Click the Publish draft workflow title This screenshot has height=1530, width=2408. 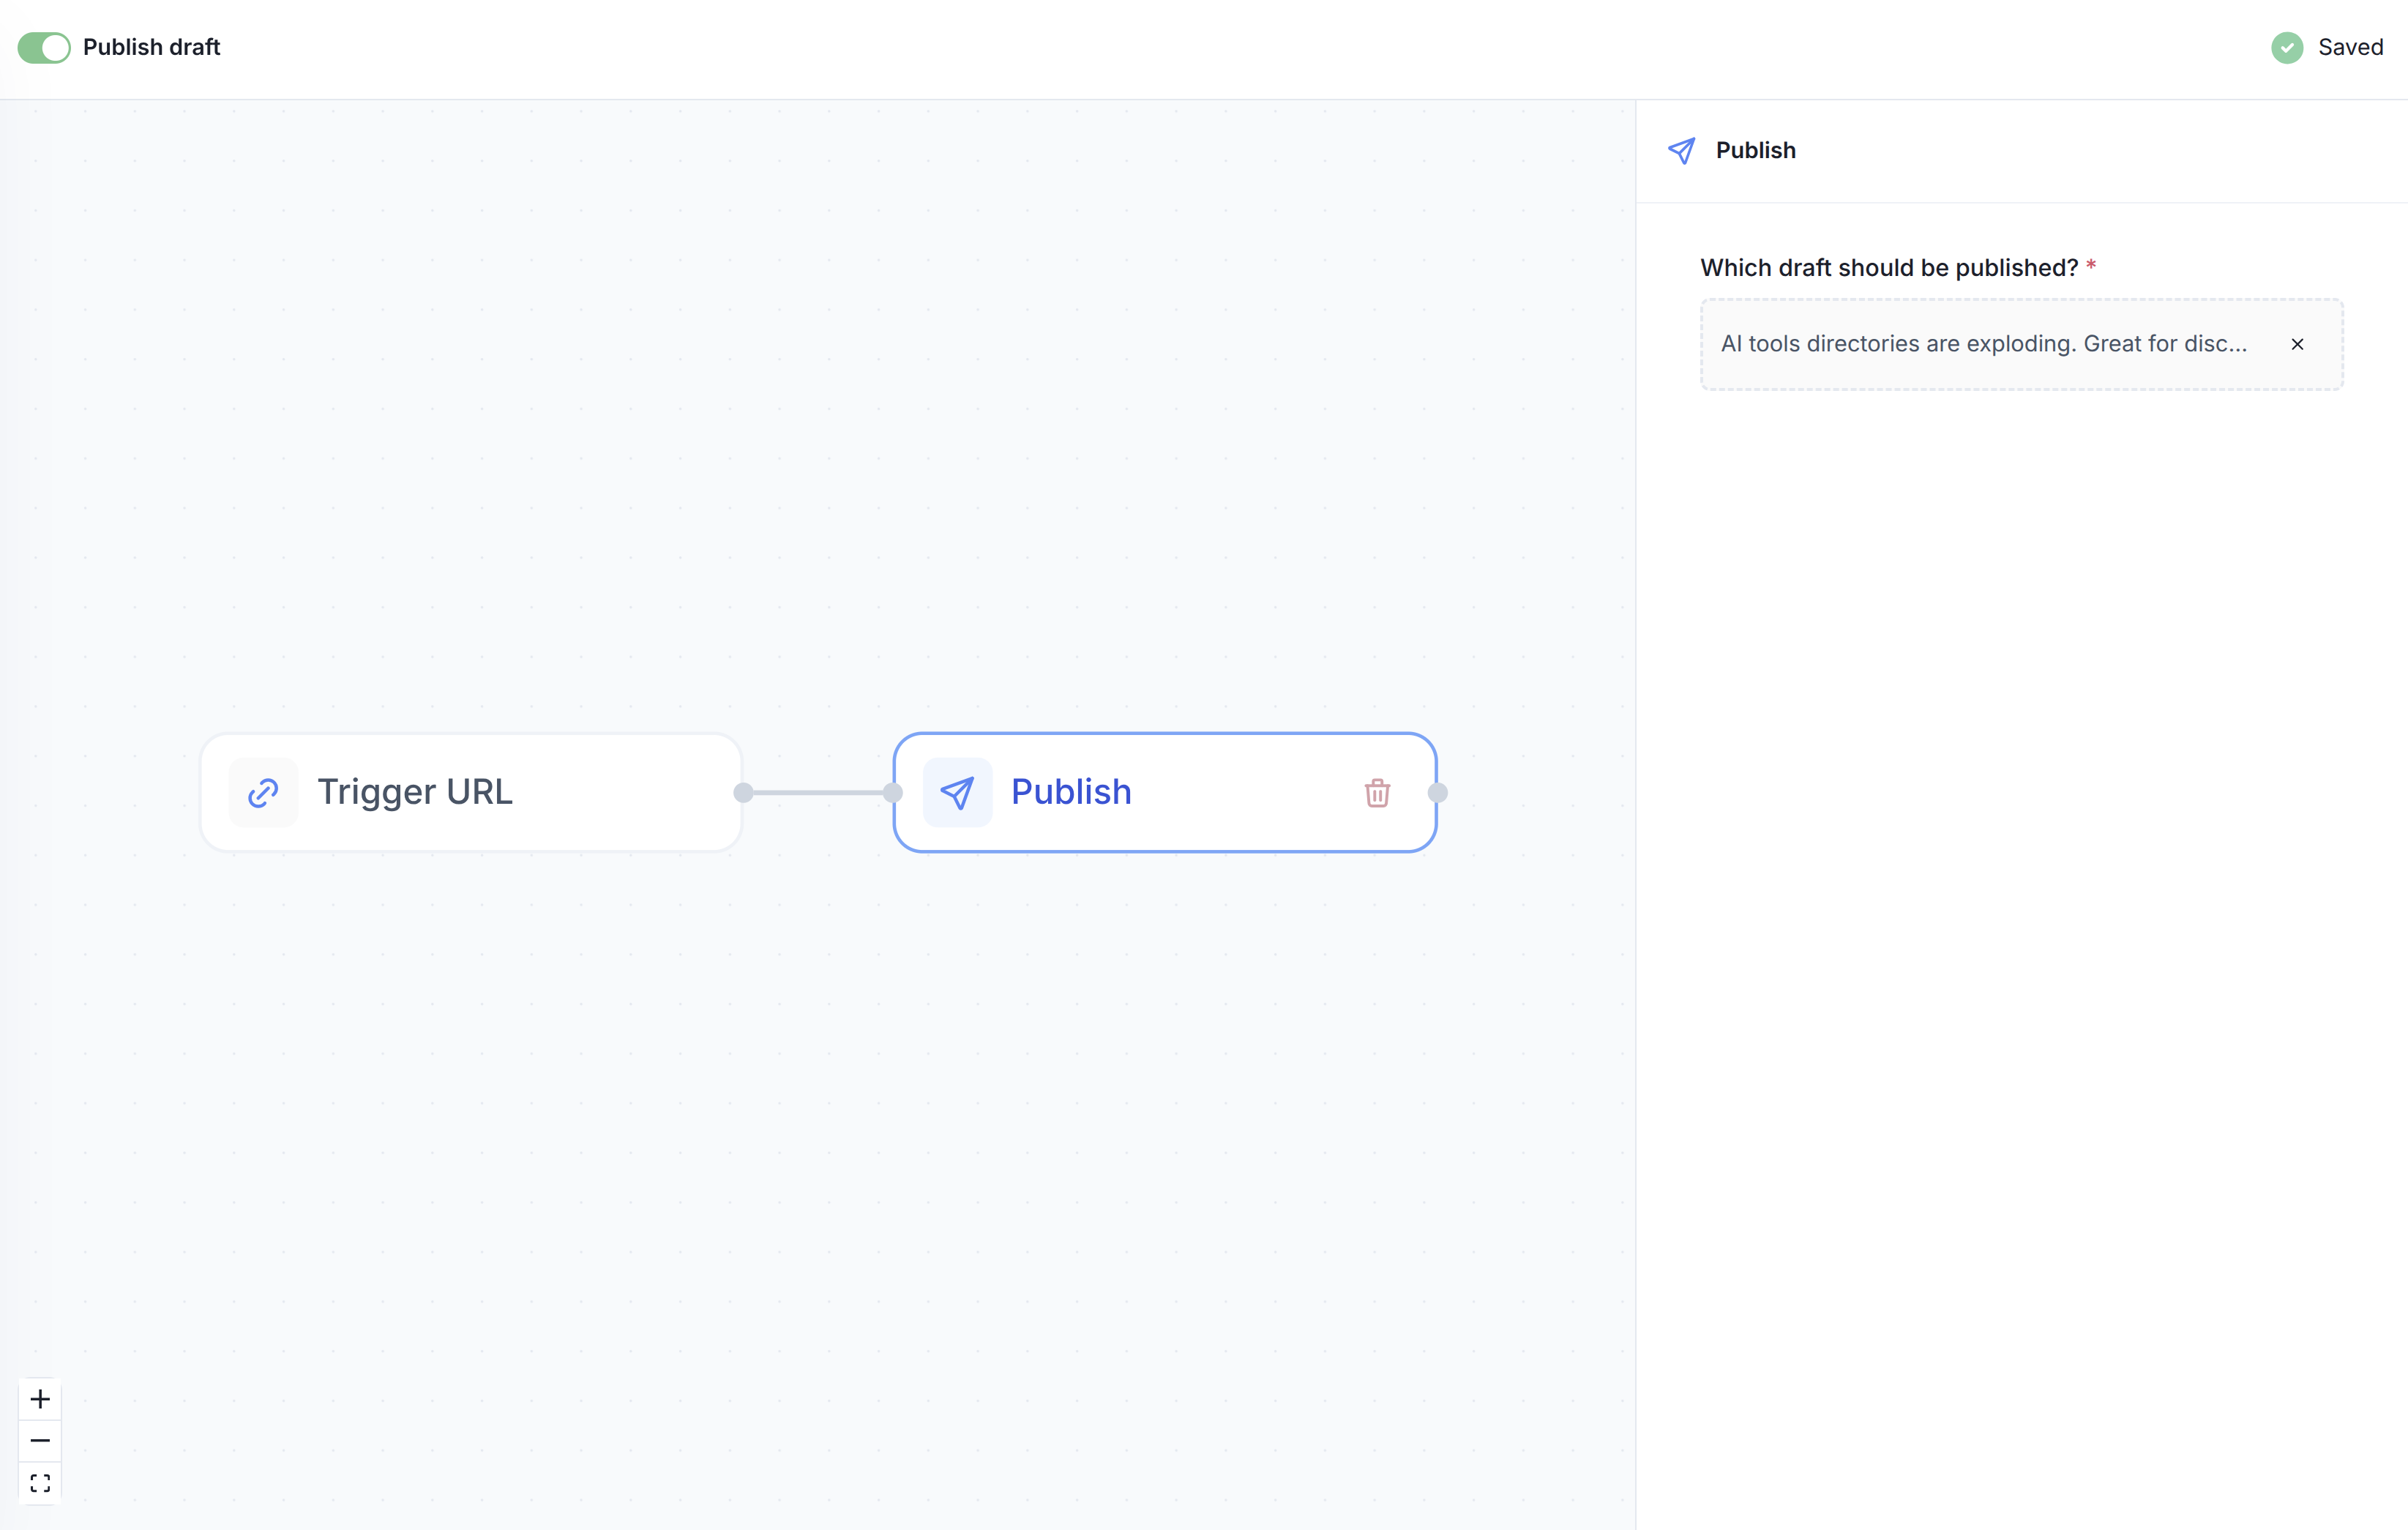[x=151, y=47]
